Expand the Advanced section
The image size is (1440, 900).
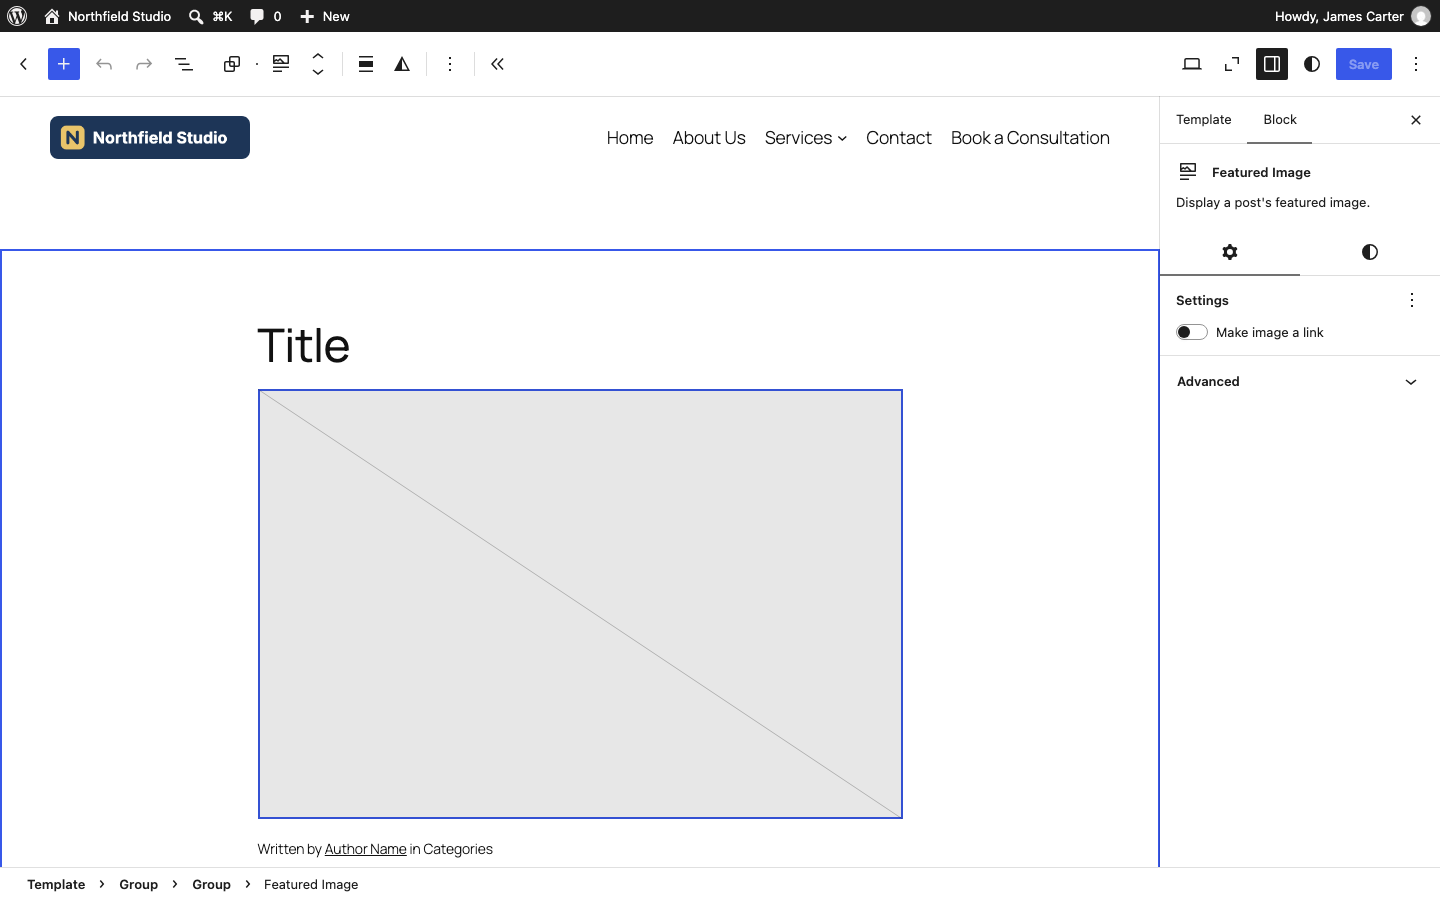click(x=1300, y=382)
